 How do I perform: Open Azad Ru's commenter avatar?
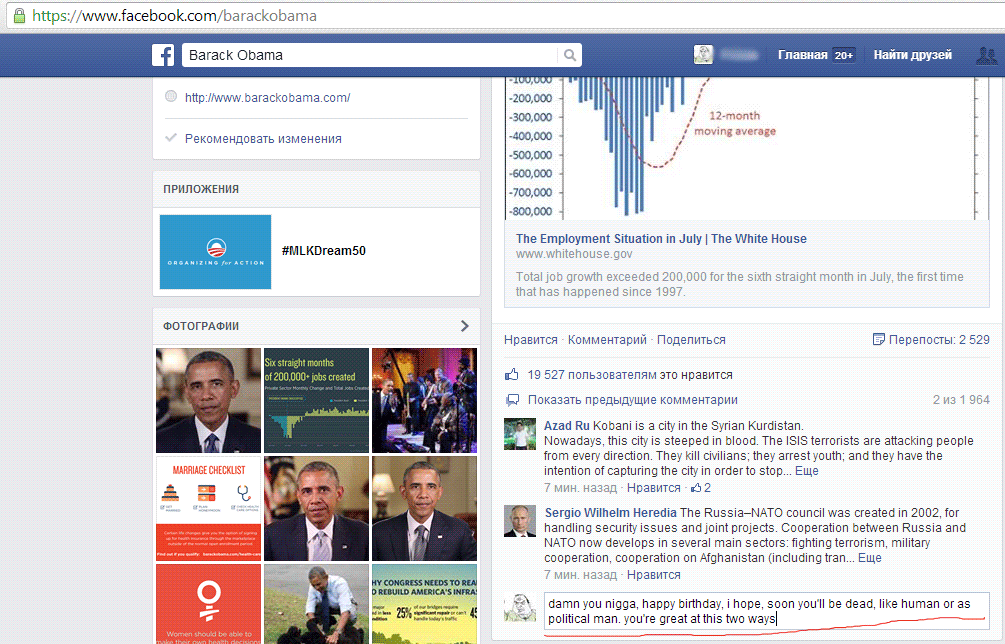click(521, 434)
